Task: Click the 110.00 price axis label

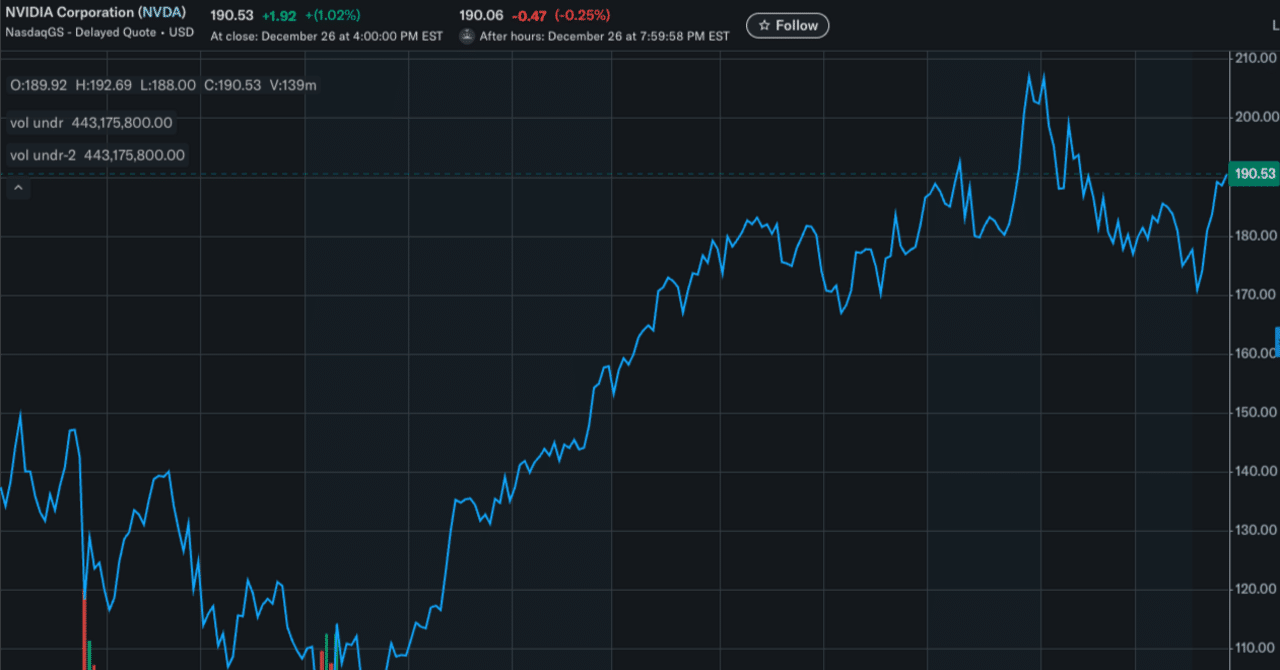Action: (x=1256, y=648)
